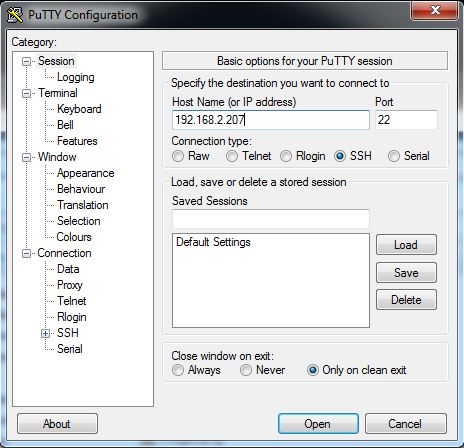Open Telnet category in the tree
This screenshot has width=464, height=448.
click(72, 301)
